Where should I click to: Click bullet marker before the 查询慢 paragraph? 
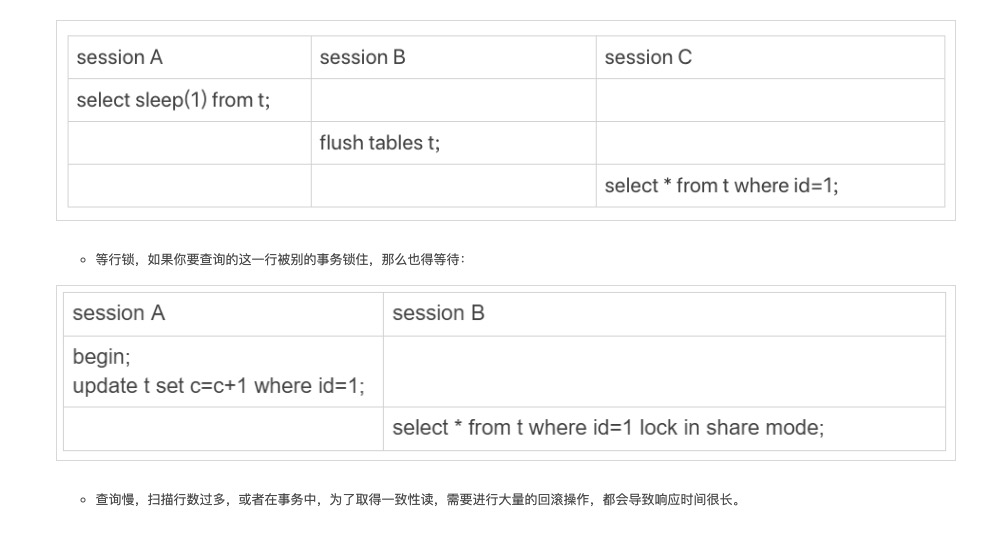pos(83,500)
